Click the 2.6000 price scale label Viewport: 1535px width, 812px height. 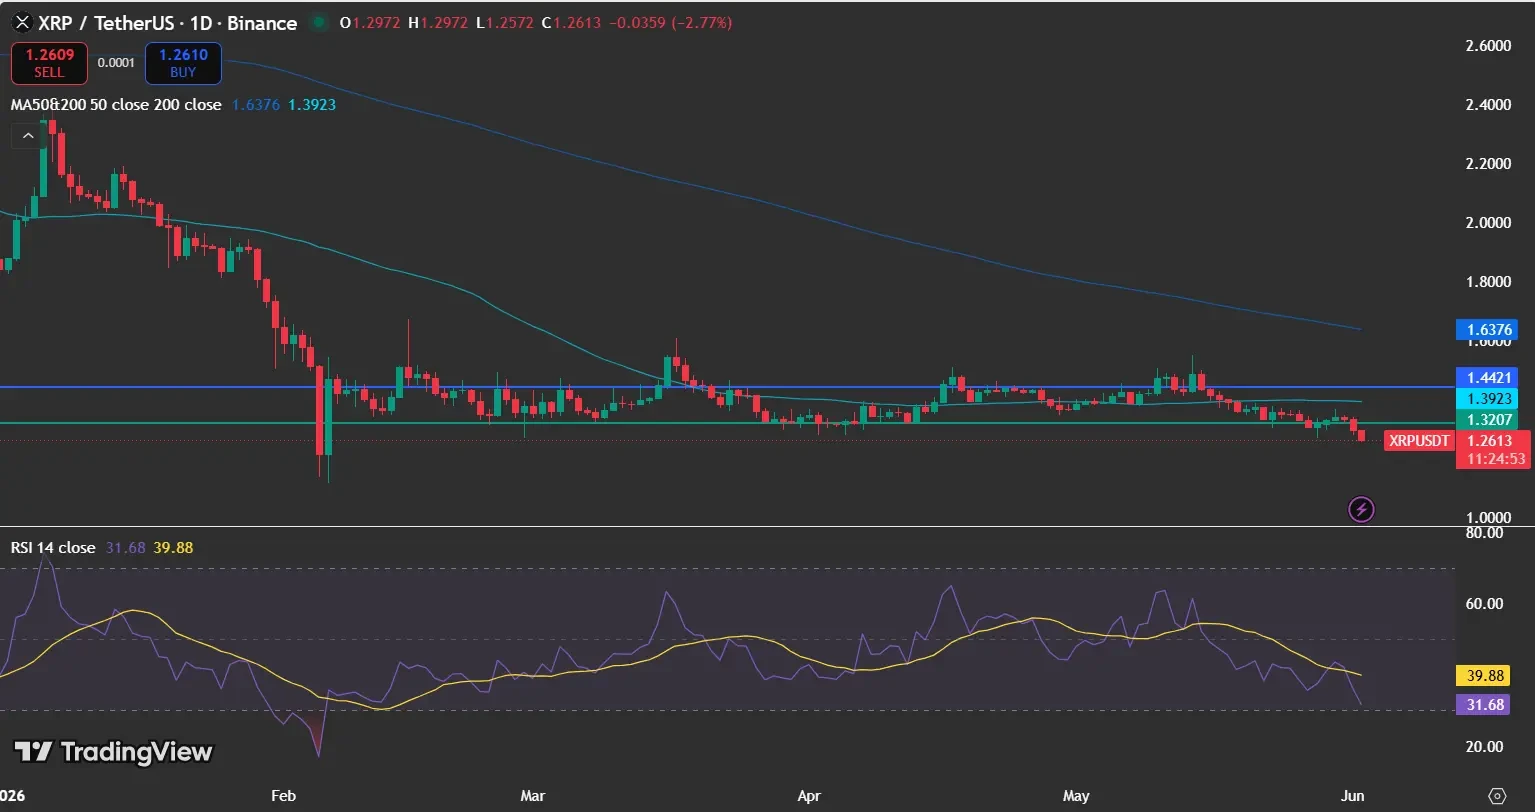1487,46
